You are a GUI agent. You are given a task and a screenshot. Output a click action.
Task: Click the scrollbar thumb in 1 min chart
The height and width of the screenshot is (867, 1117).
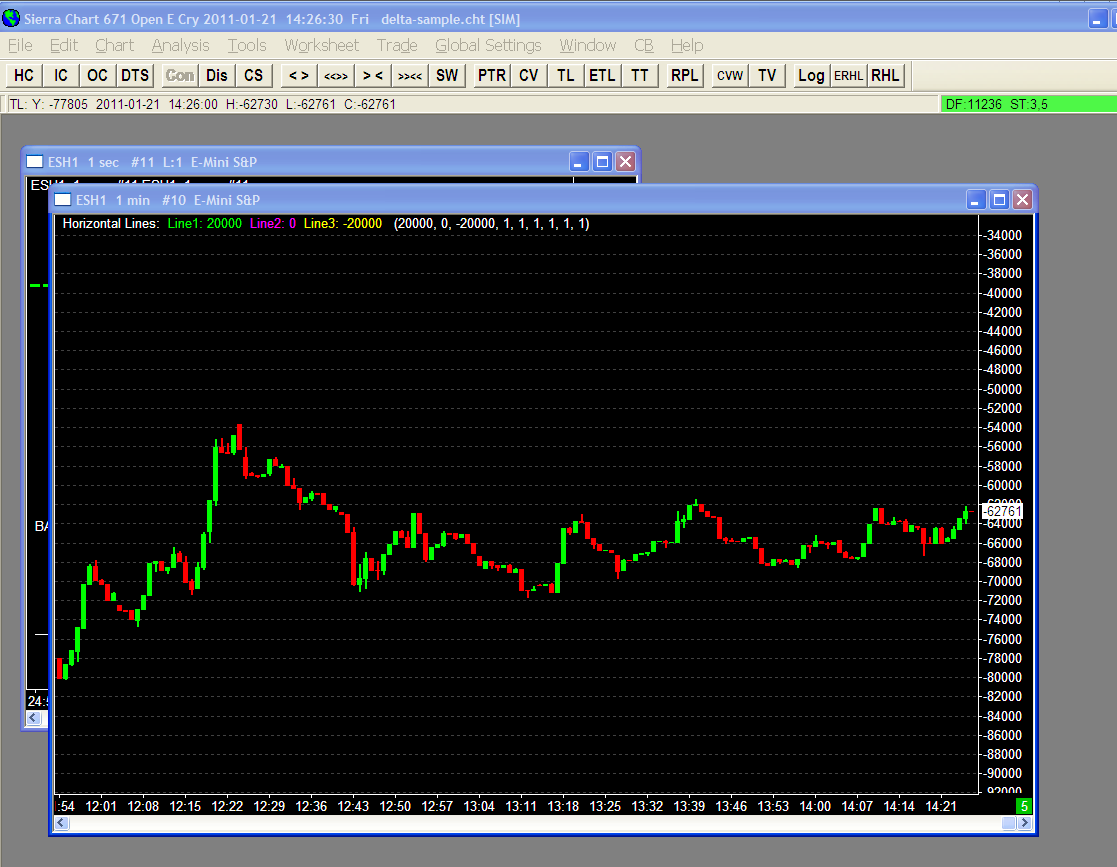tap(1009, 823)
